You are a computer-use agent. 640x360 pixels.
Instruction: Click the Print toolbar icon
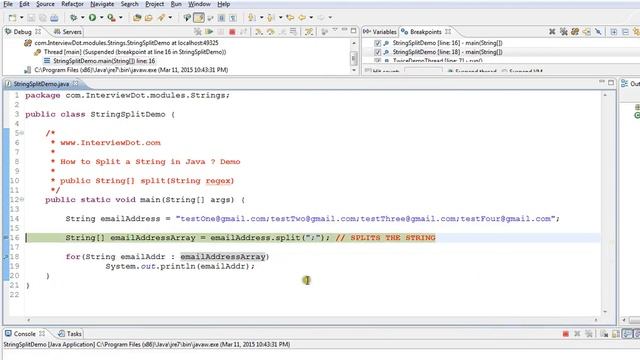click(x=54, y=18)
